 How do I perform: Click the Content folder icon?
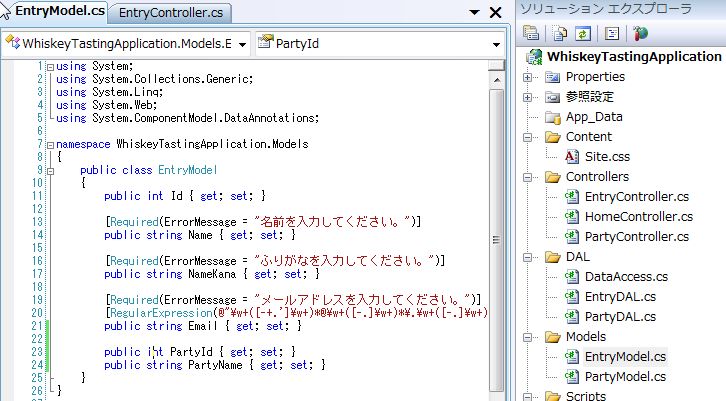553,137
